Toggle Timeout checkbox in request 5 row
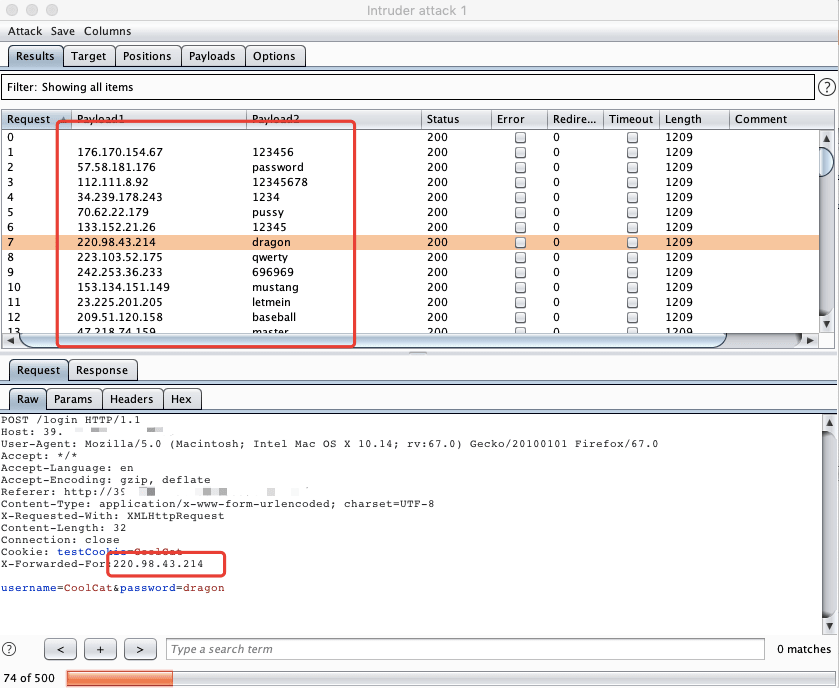This screenshot has width=839, height=688. 632,212
